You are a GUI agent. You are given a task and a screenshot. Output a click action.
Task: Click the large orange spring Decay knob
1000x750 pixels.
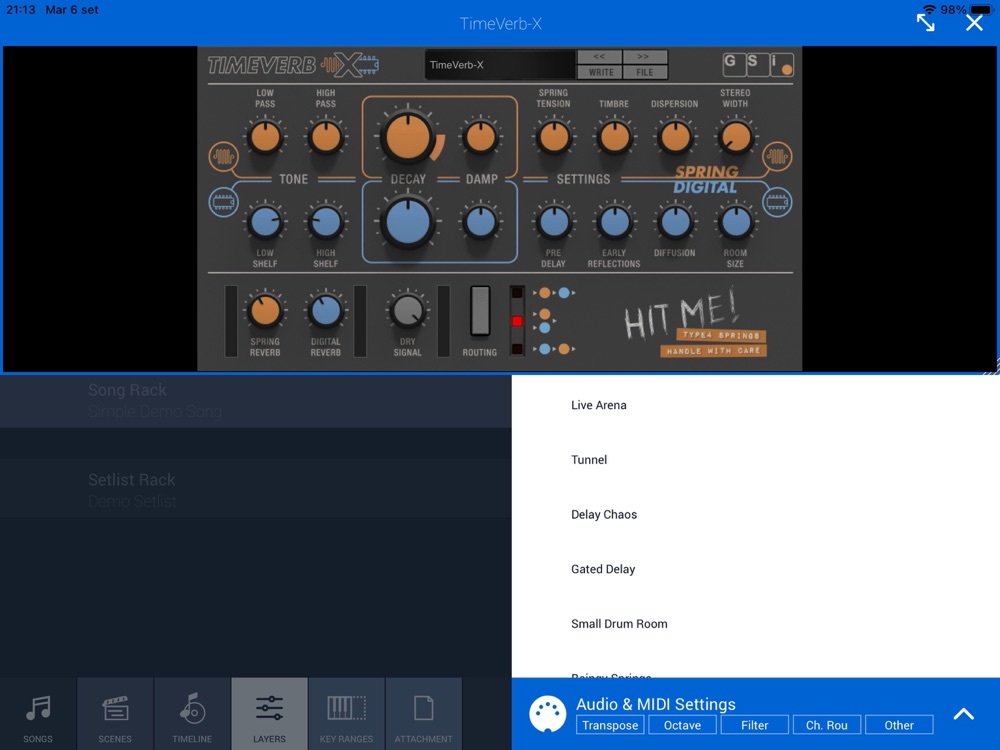coord(408,136)
